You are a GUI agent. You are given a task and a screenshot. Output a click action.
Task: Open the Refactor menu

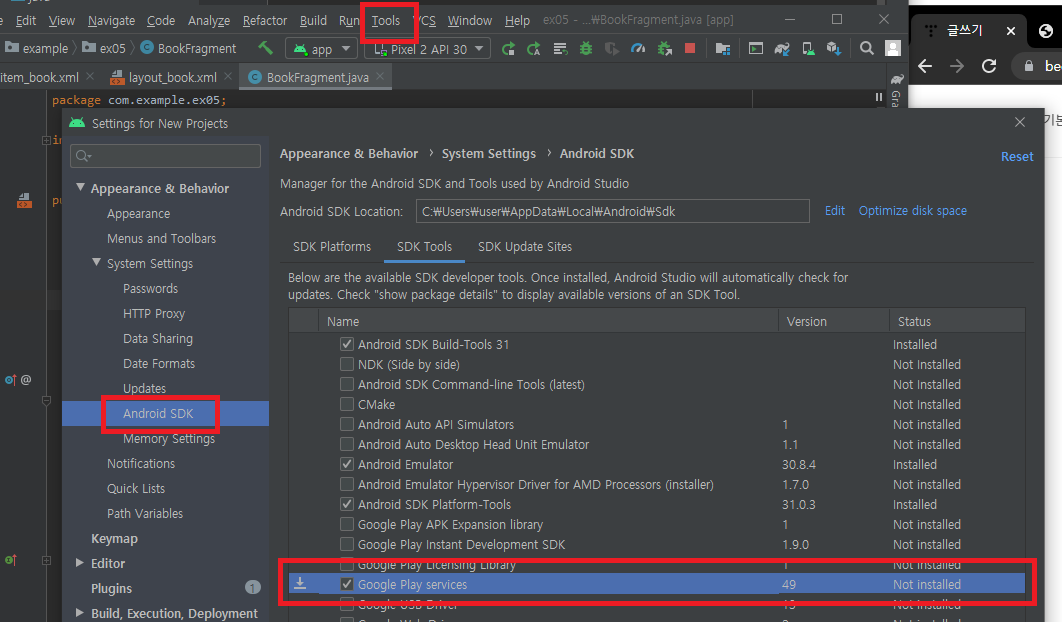[x=265, y=20]
